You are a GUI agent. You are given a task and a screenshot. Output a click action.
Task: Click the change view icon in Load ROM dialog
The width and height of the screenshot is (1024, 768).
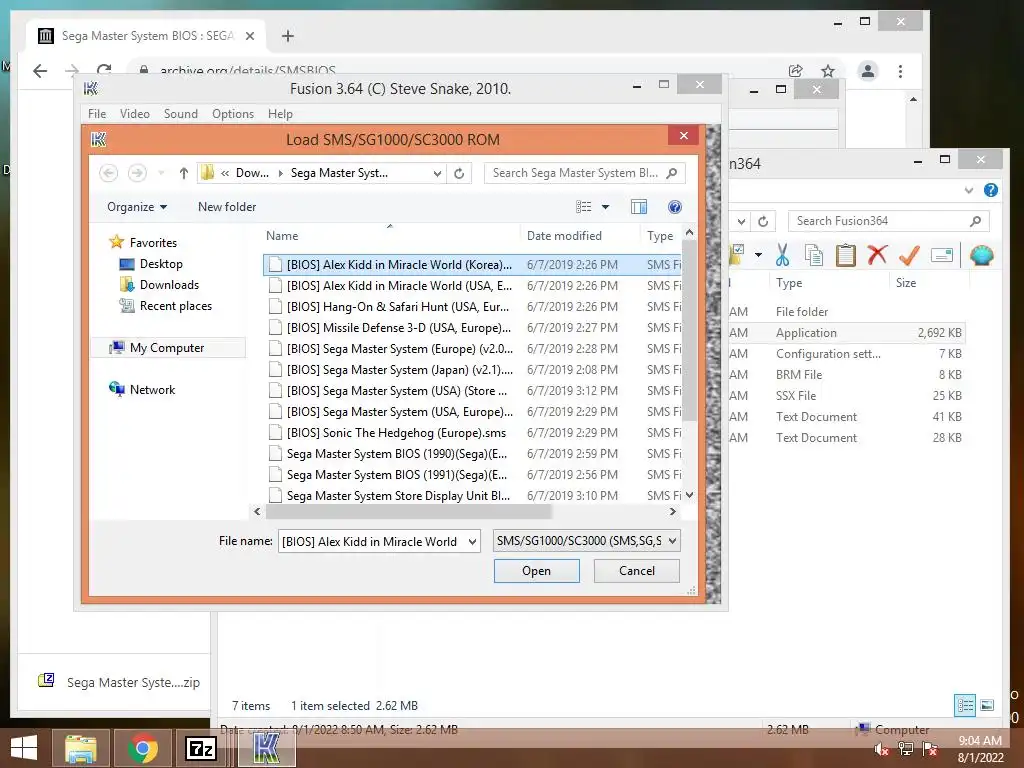pyautogui.click(x=584, y=207)
